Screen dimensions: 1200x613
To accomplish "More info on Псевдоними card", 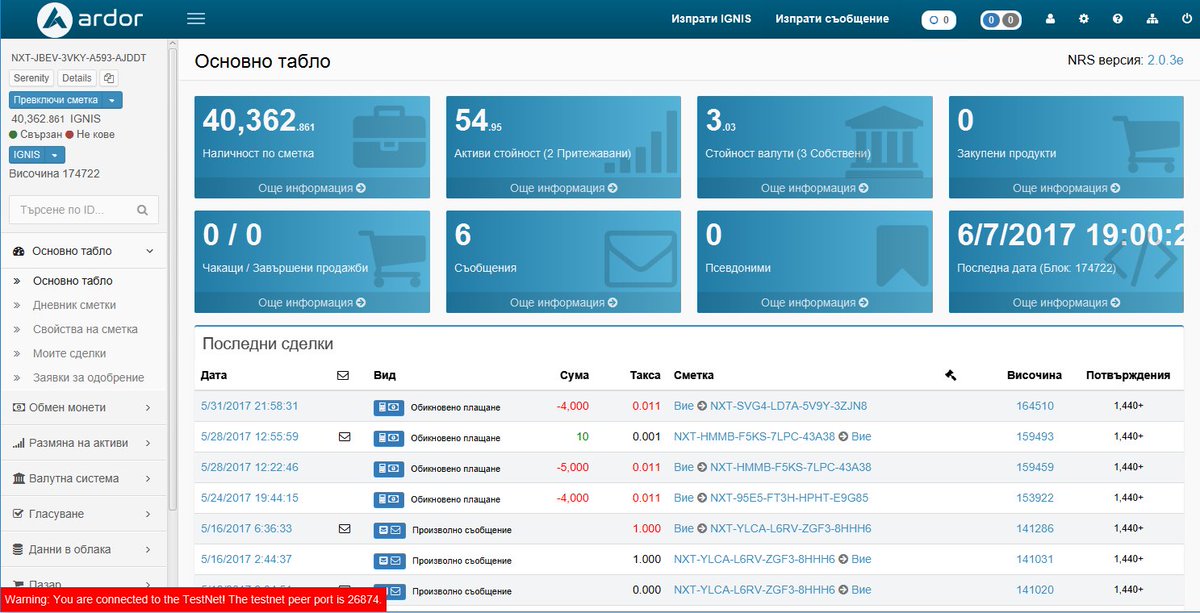I will tap(815, 302).
